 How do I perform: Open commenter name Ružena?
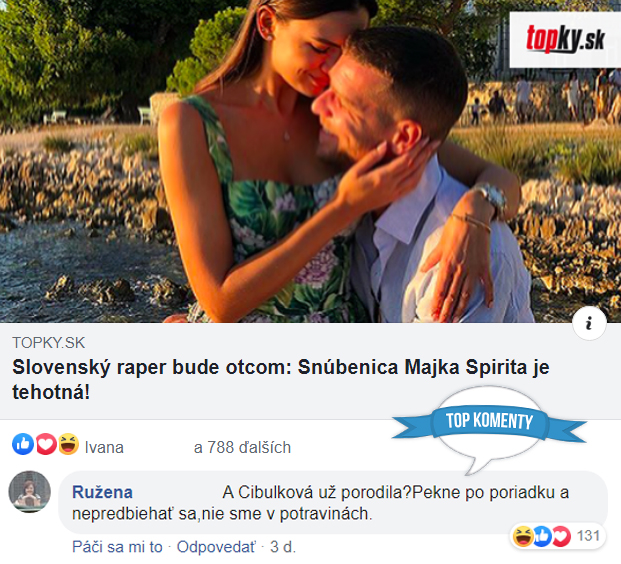[x=102, y=492]
